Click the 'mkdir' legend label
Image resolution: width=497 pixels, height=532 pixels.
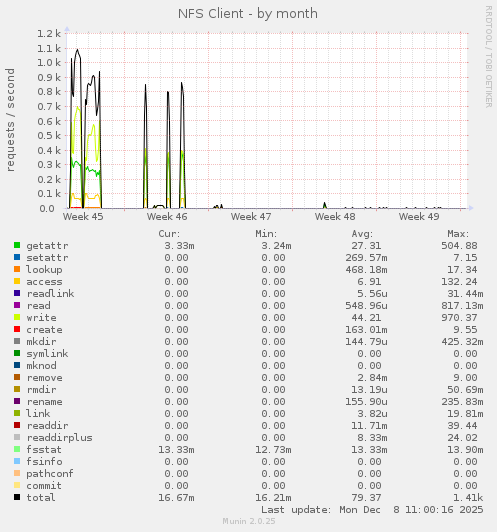[x=41, y=341]
